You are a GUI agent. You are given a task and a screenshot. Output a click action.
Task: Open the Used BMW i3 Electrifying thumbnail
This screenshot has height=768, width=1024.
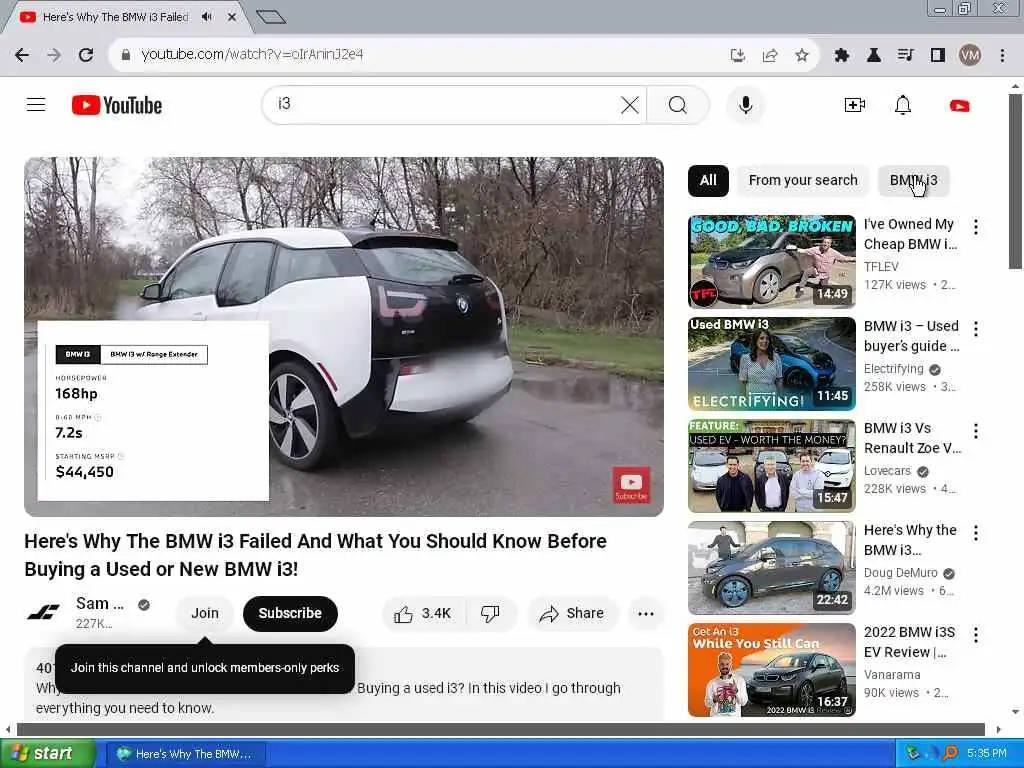coord(771,364)
